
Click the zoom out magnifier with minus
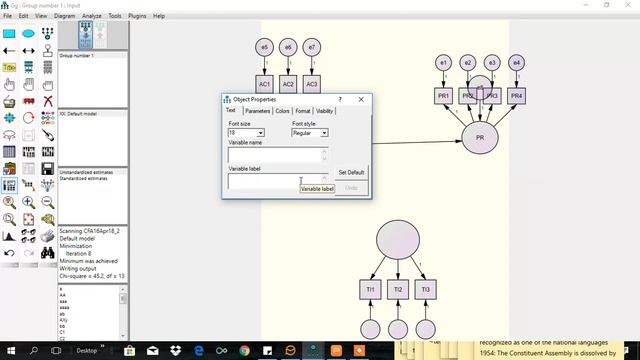(x=47, y=202)
